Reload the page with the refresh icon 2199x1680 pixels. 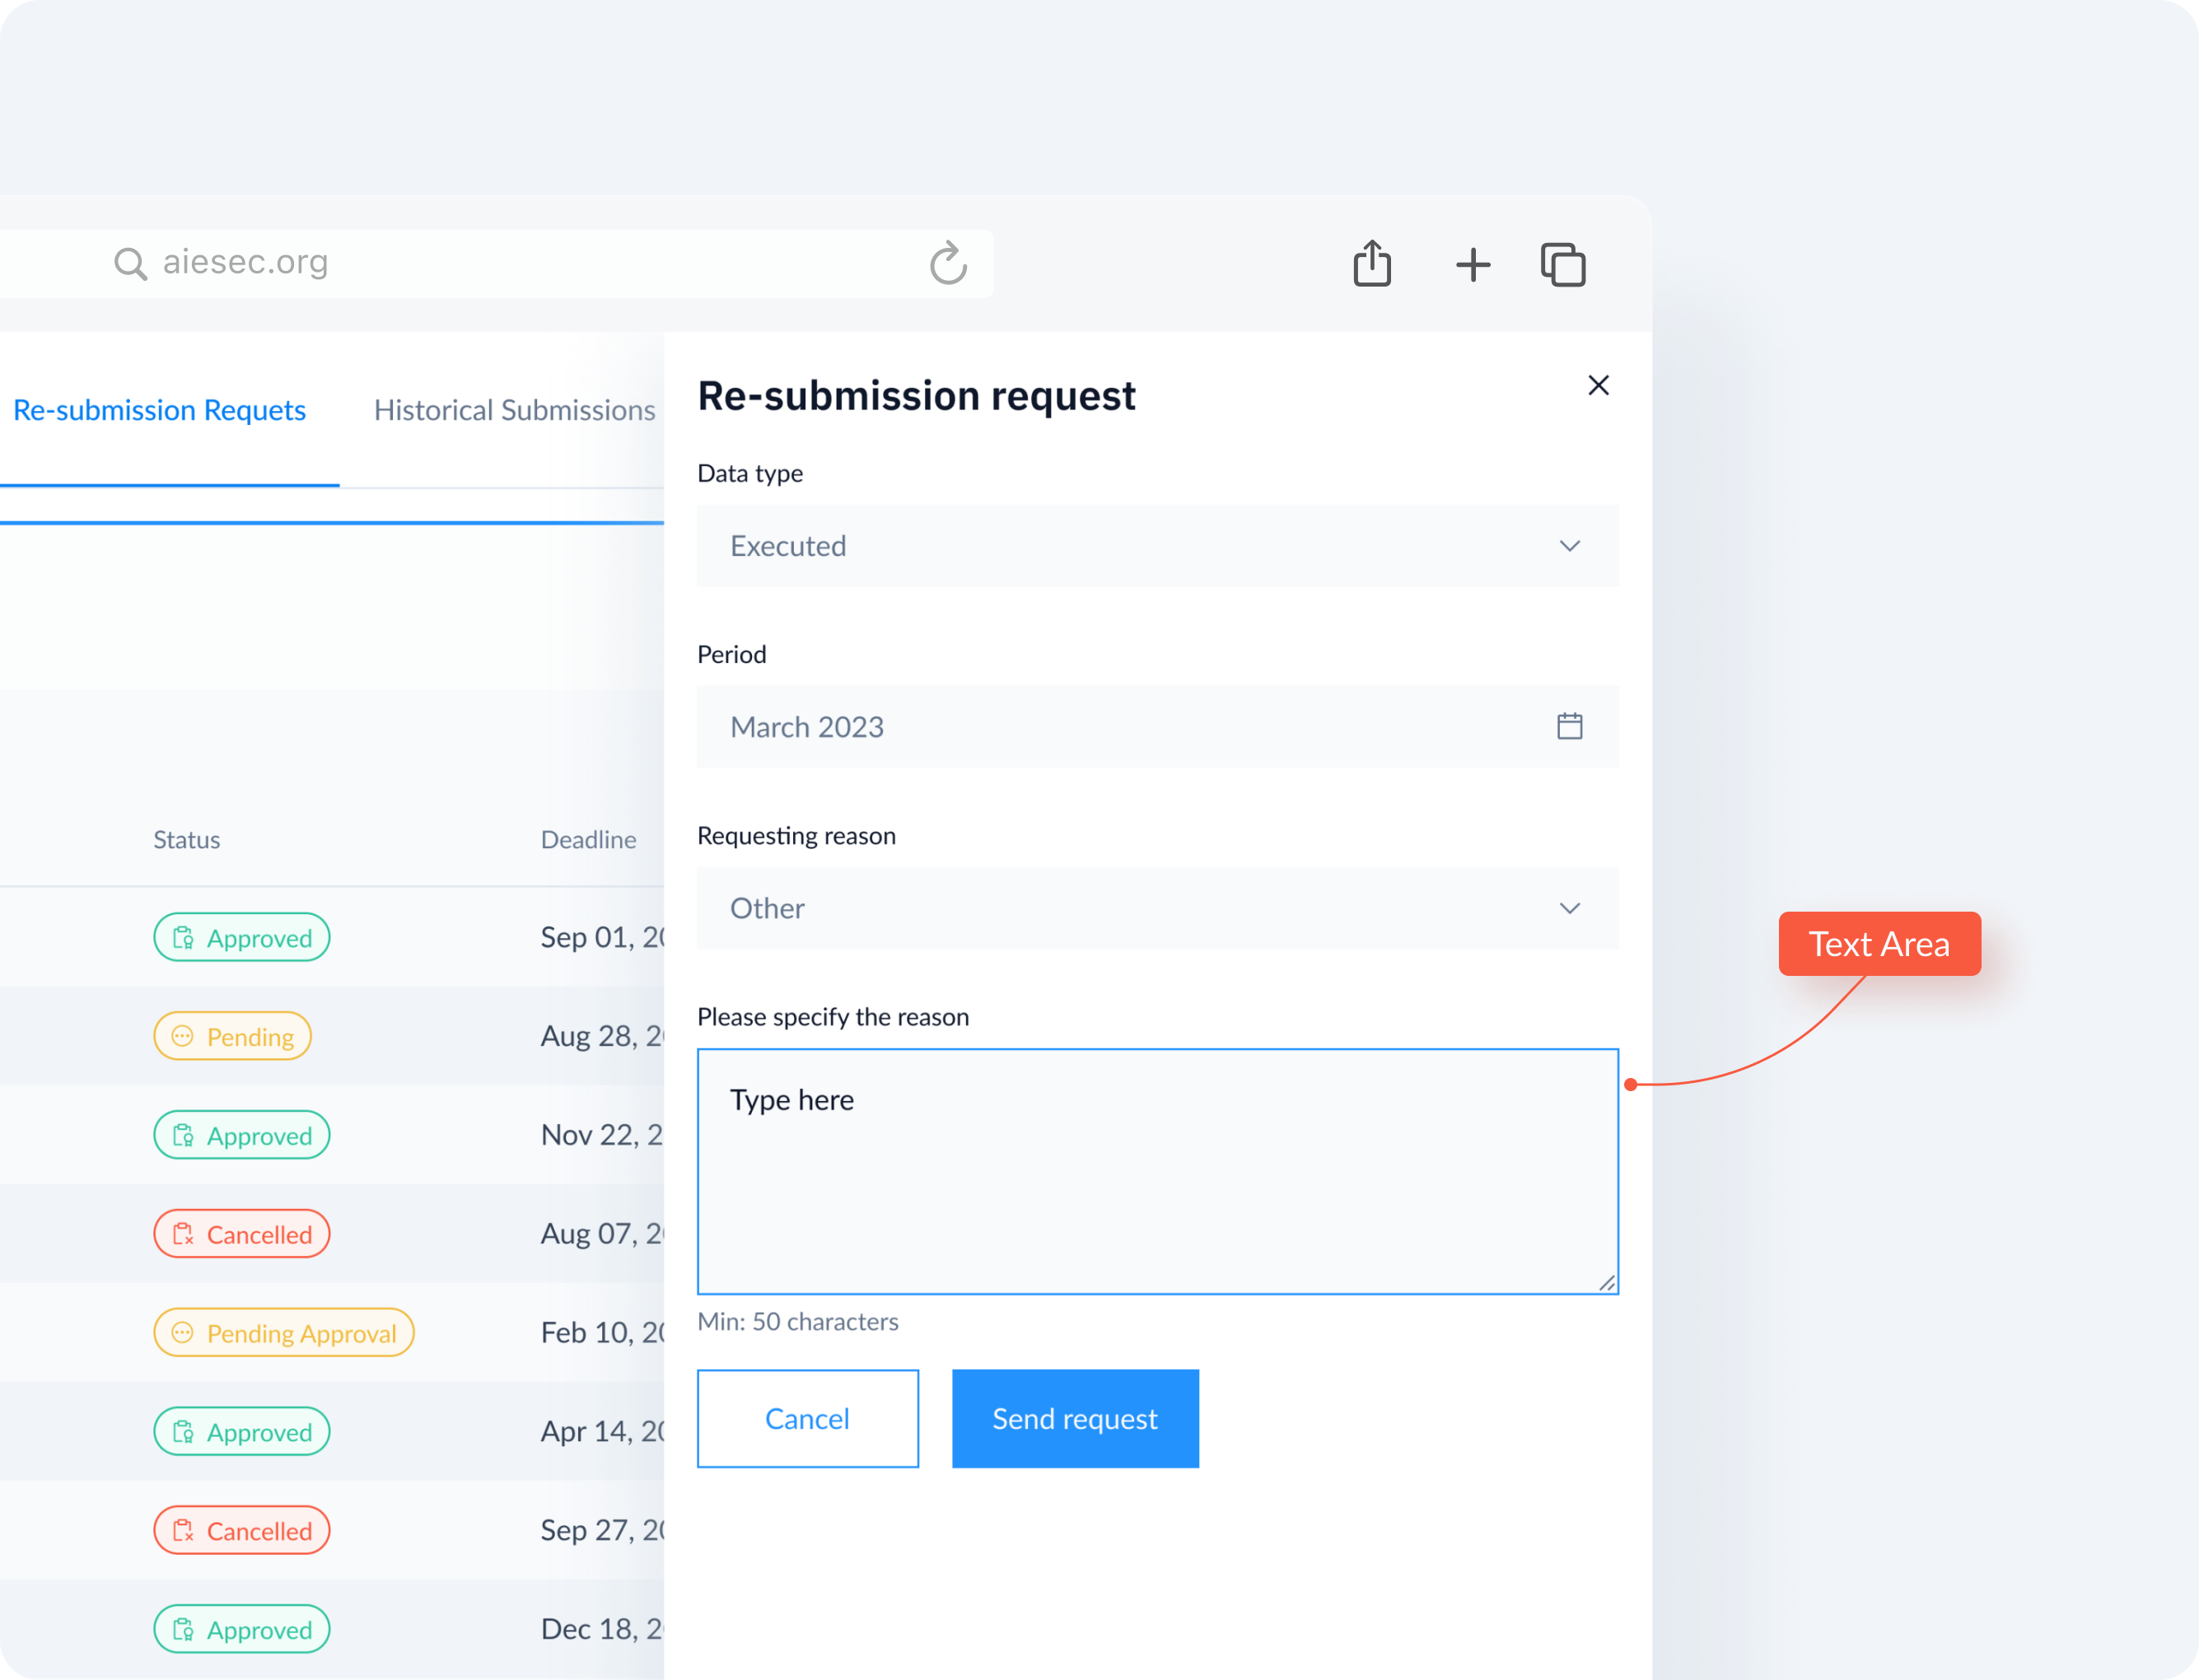click(948, 263)
